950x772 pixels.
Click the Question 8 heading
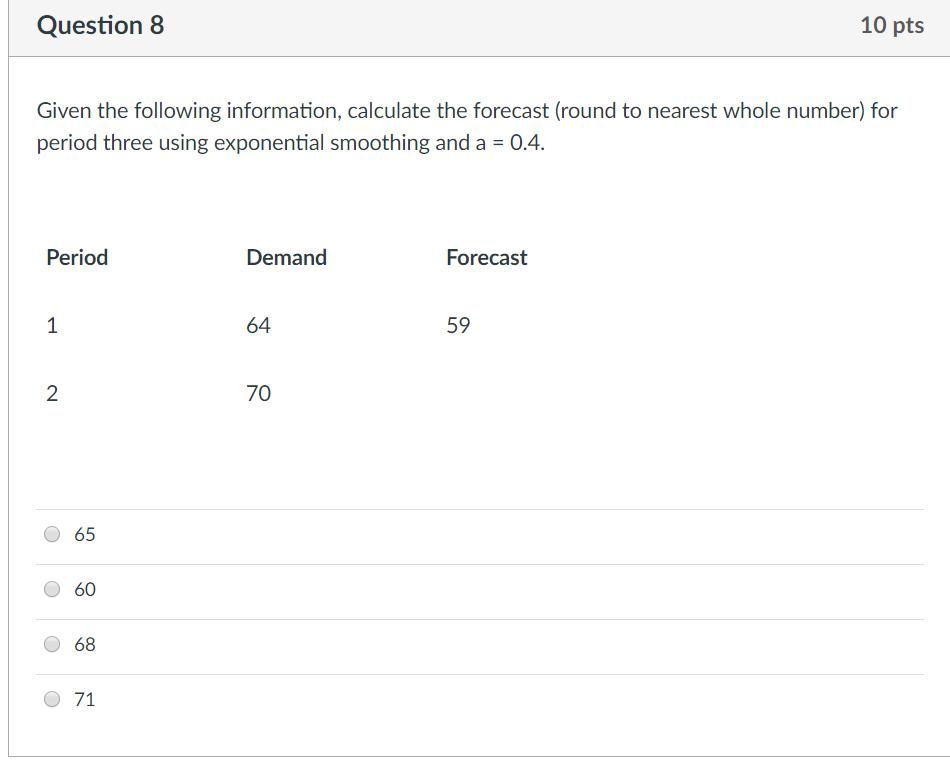pyautogui.click(x=100, y=26)
